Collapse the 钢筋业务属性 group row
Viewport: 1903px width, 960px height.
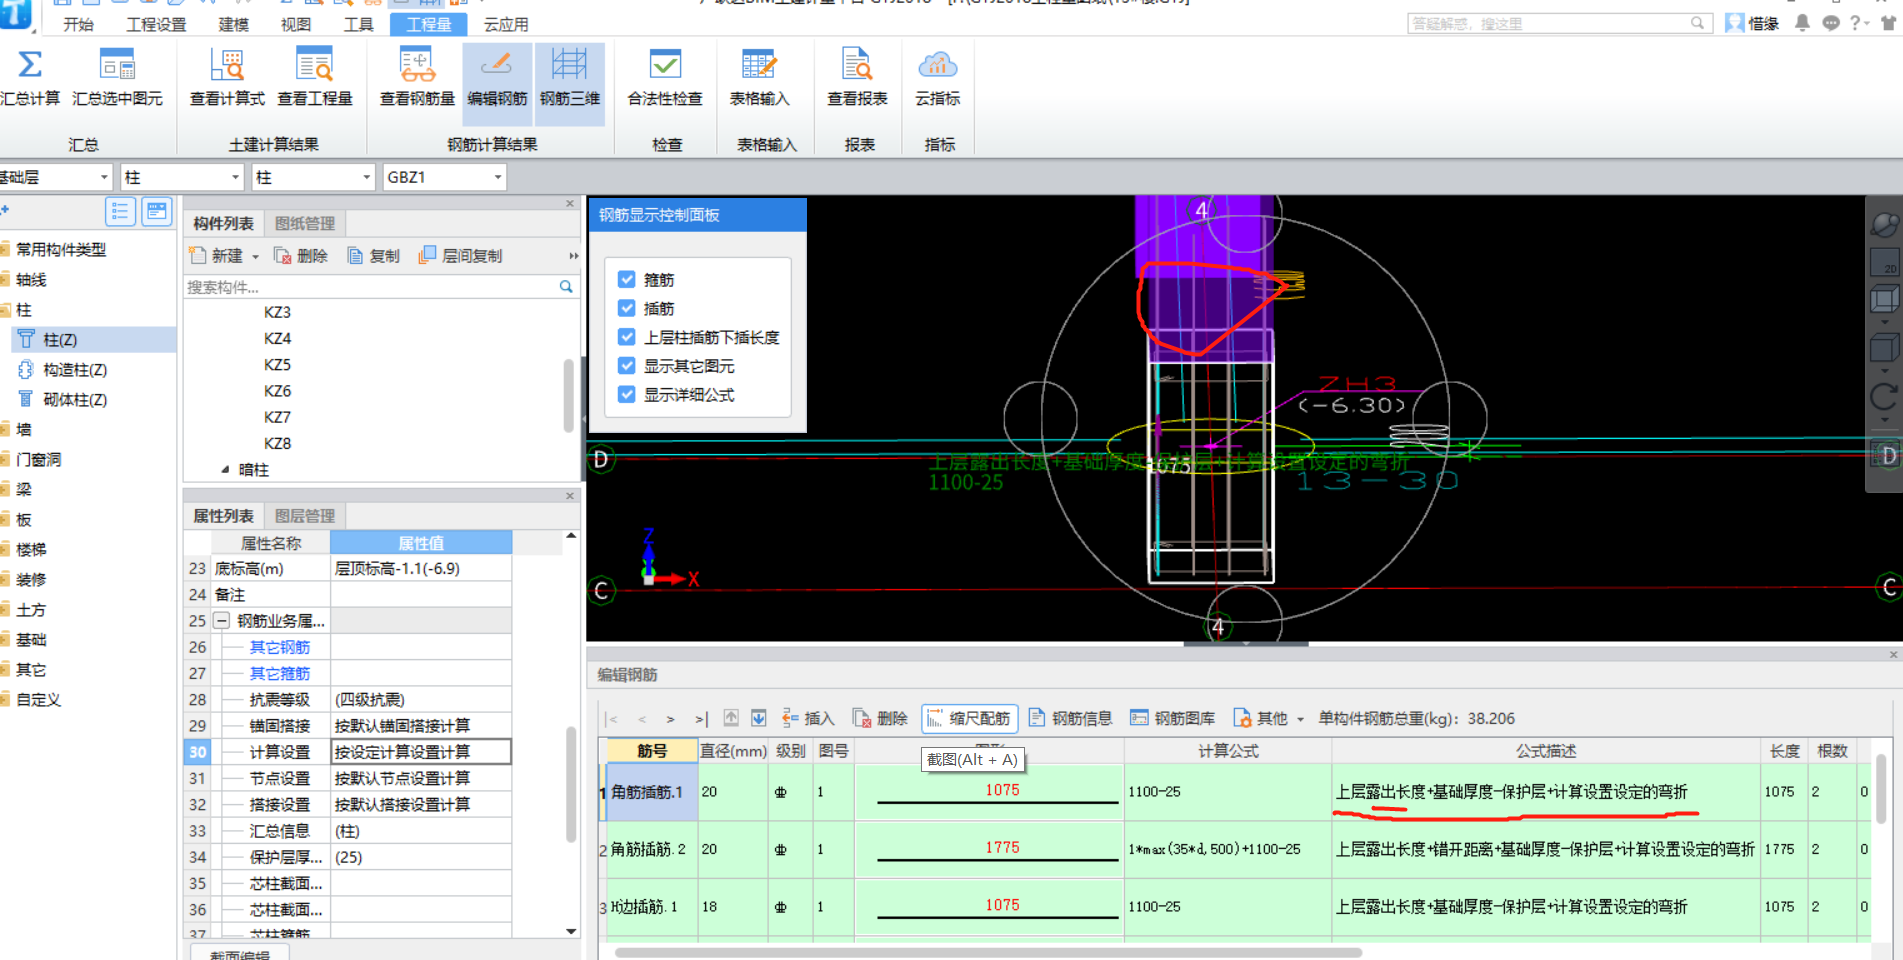tap(222, 621)
